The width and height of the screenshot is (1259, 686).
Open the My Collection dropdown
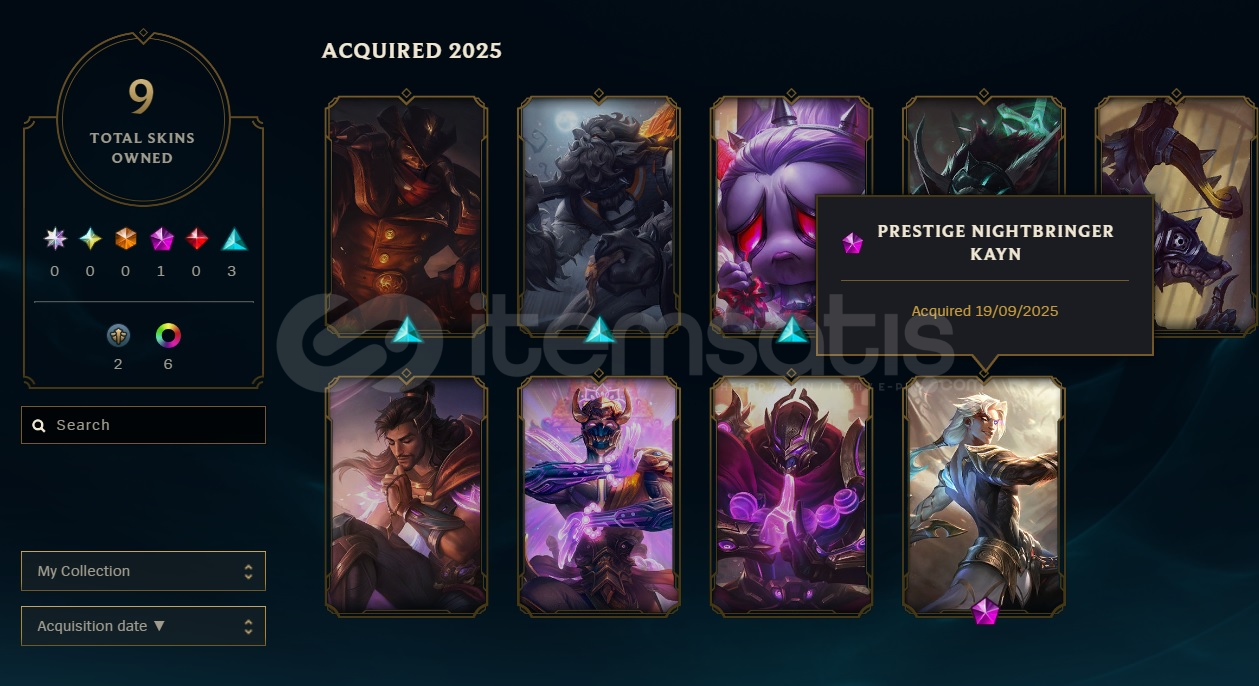pyautogui.click(x=143, y=571)
